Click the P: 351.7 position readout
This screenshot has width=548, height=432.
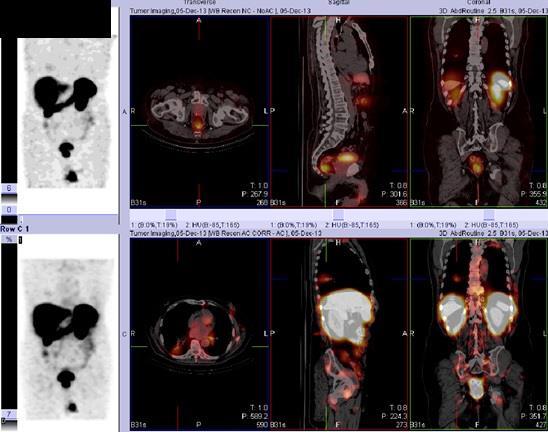(534, 416)
